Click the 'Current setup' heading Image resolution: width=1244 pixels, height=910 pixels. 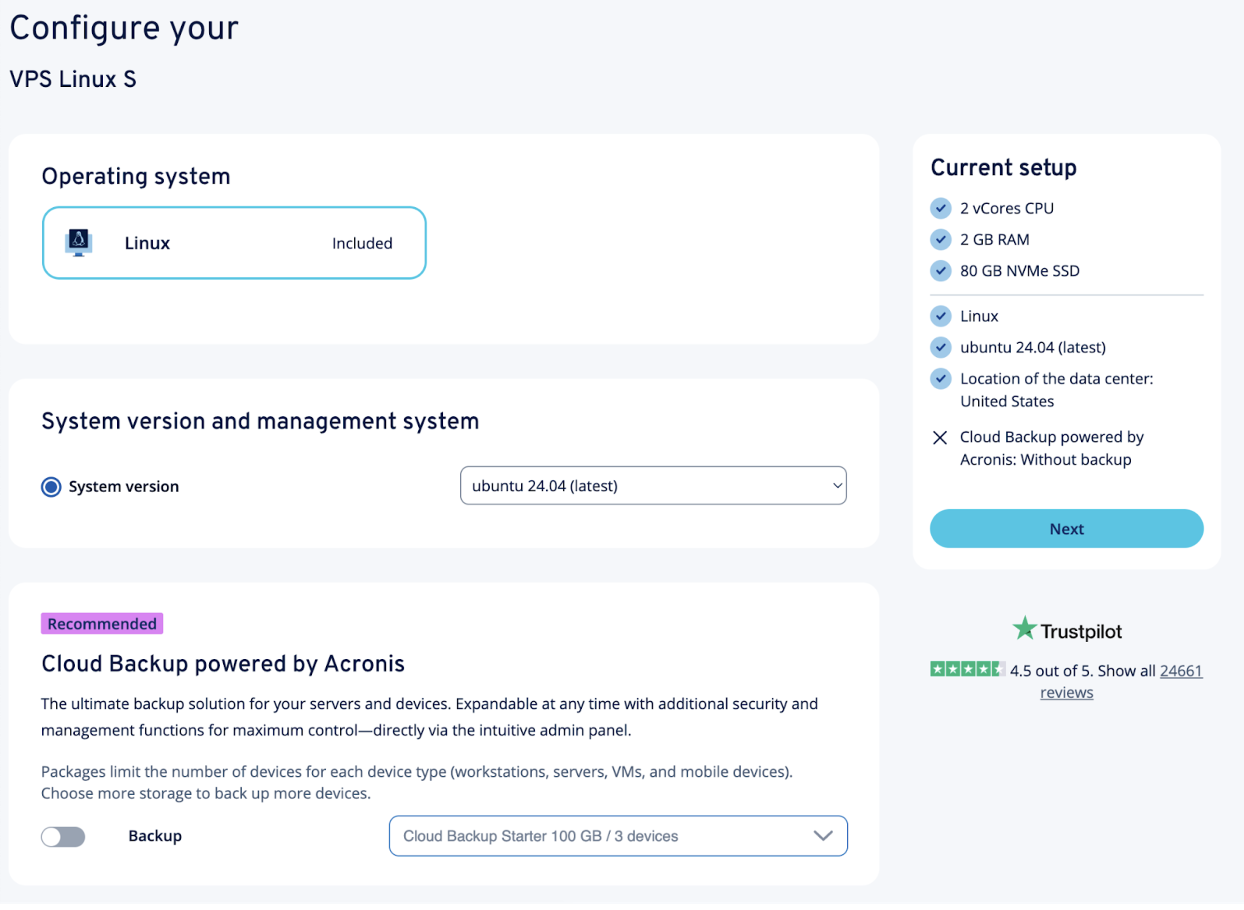click(x=1004, y=167)
